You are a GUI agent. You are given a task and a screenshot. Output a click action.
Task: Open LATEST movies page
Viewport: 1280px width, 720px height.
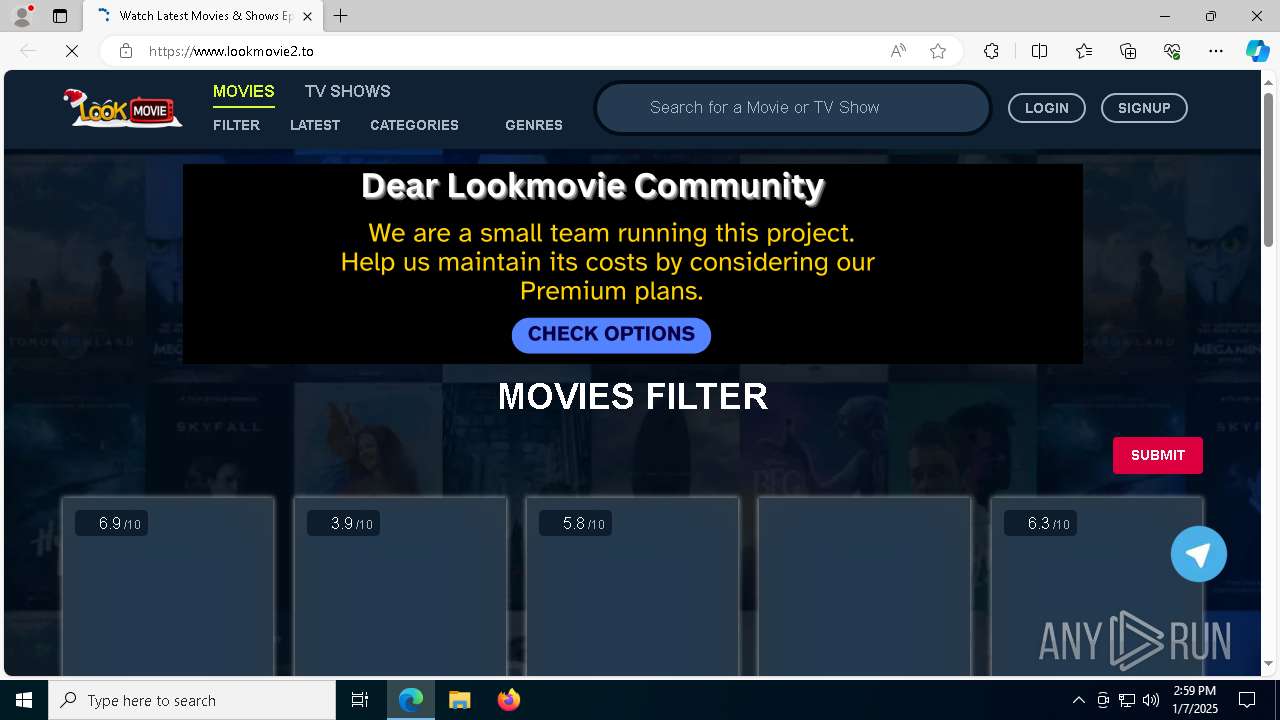click(x=315, y=125)
